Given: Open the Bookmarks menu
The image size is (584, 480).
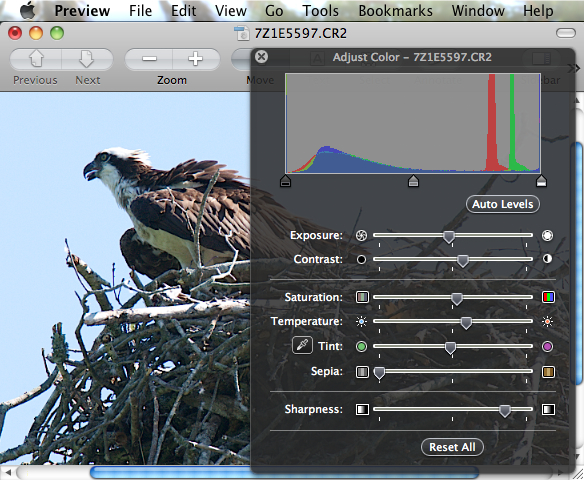Looking at the screenshot, I should (396, 10).
